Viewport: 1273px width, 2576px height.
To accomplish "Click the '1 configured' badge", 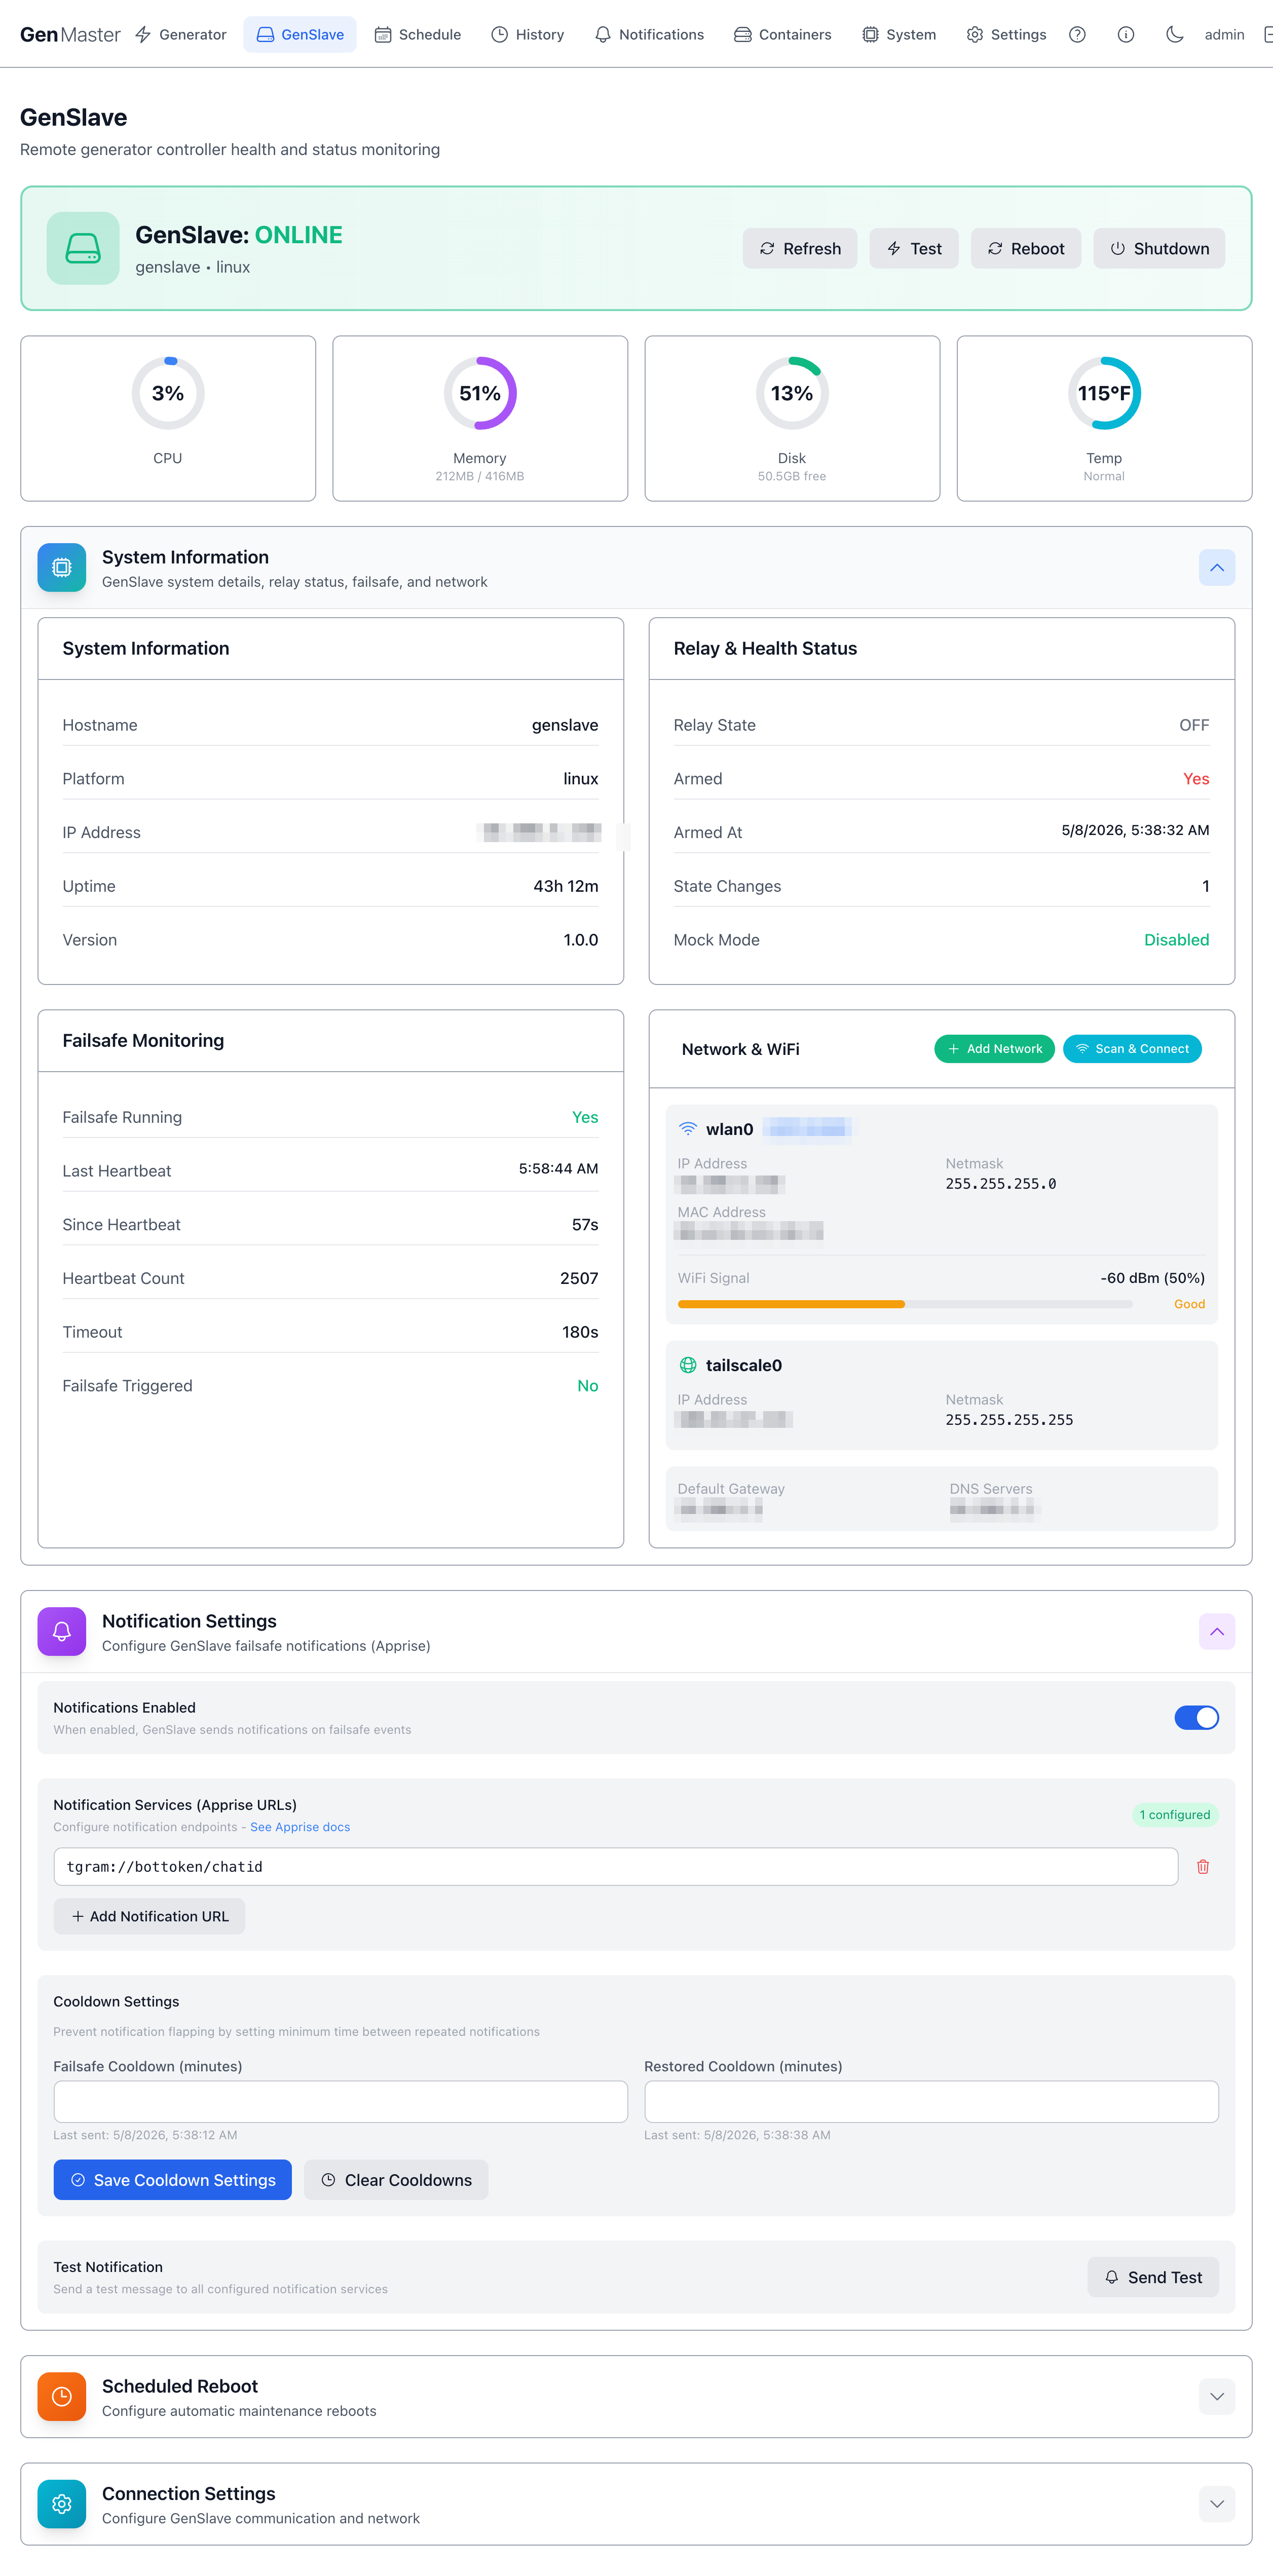I will (1175, 1814).
